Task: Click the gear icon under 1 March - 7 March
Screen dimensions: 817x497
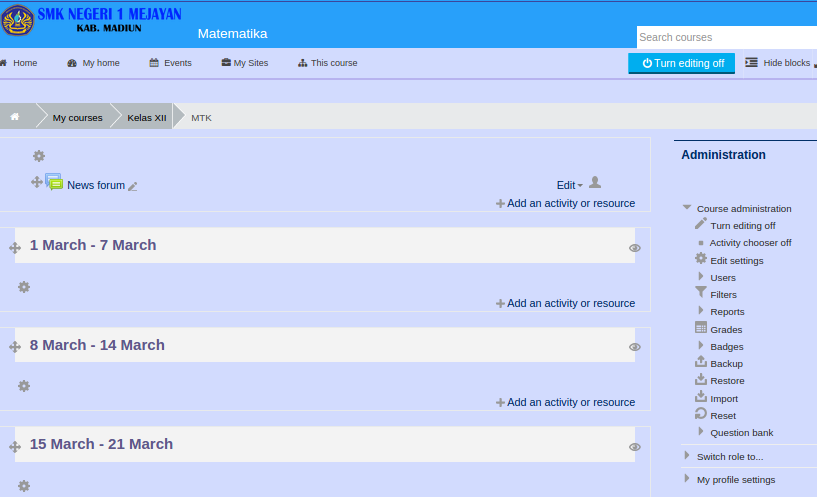Action: coord(24,287)
